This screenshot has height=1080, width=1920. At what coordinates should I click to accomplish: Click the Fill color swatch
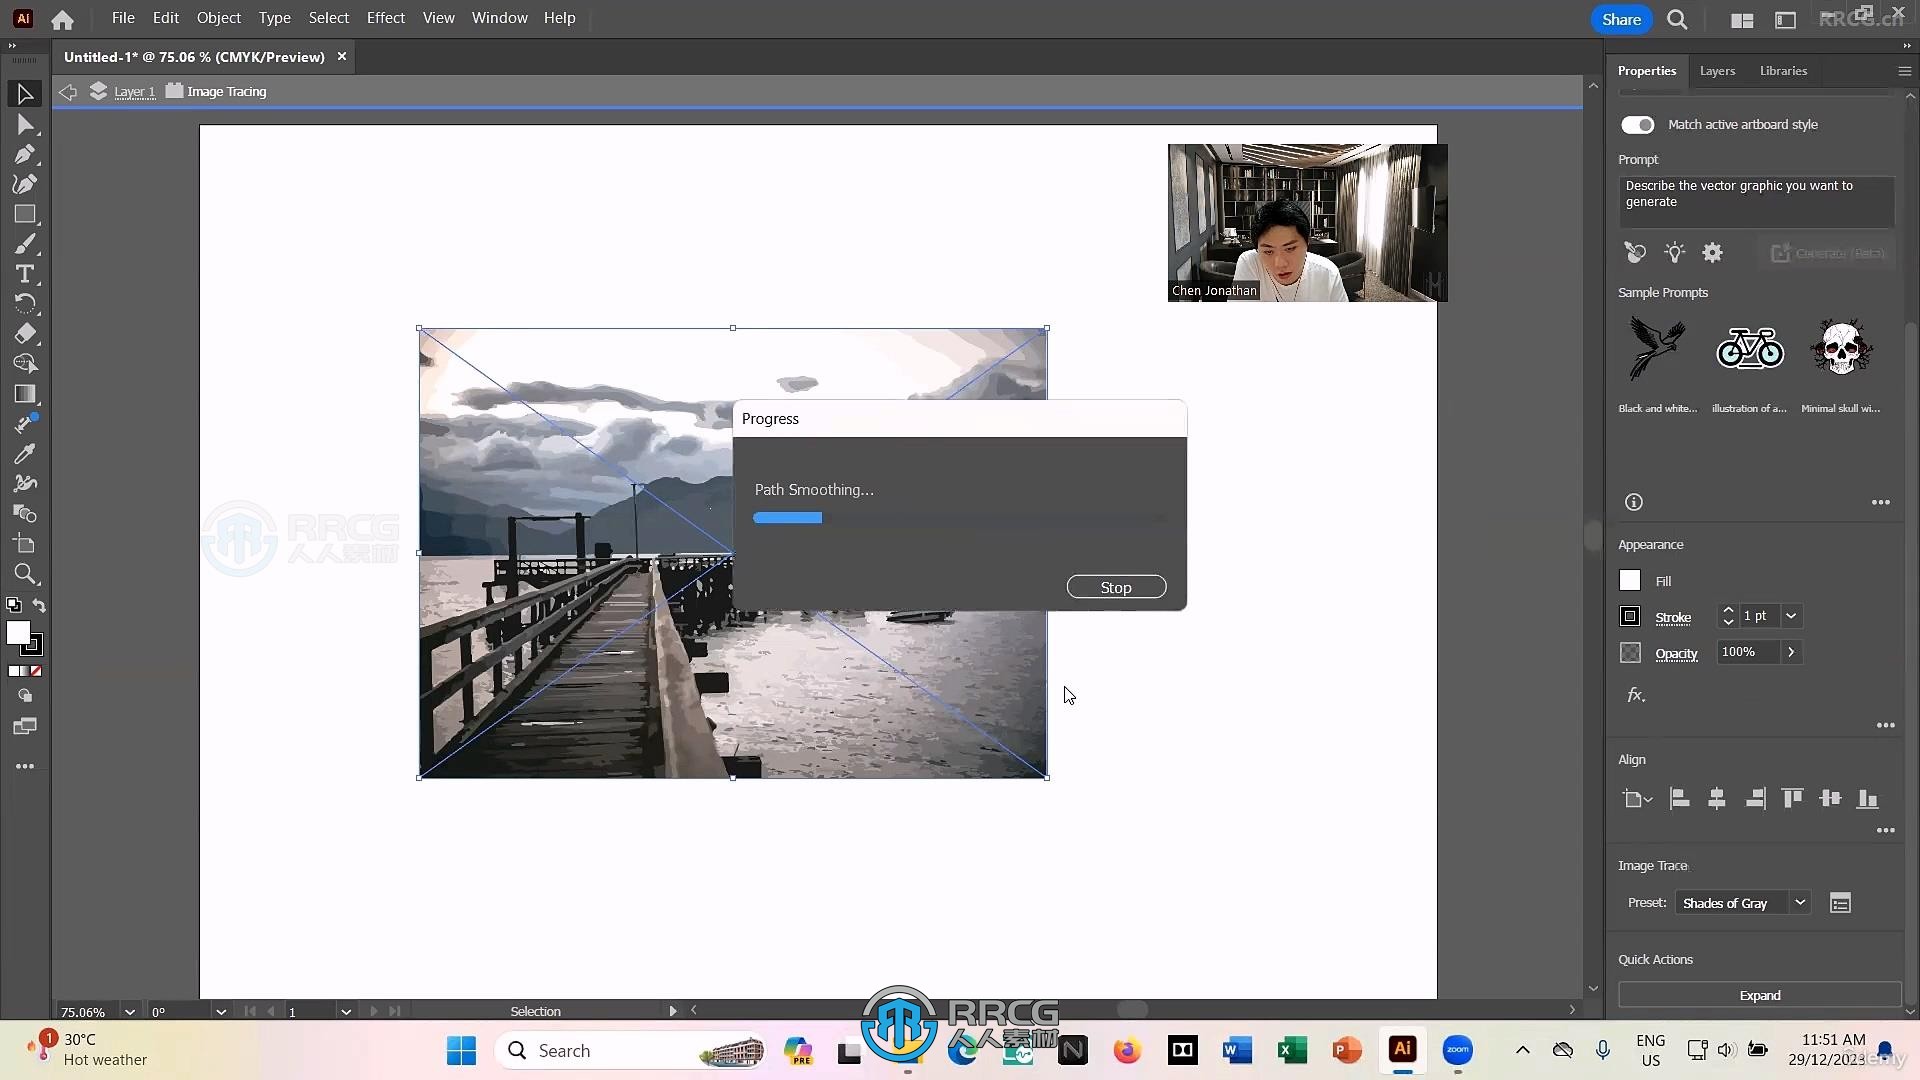(x=1630, y=580)
